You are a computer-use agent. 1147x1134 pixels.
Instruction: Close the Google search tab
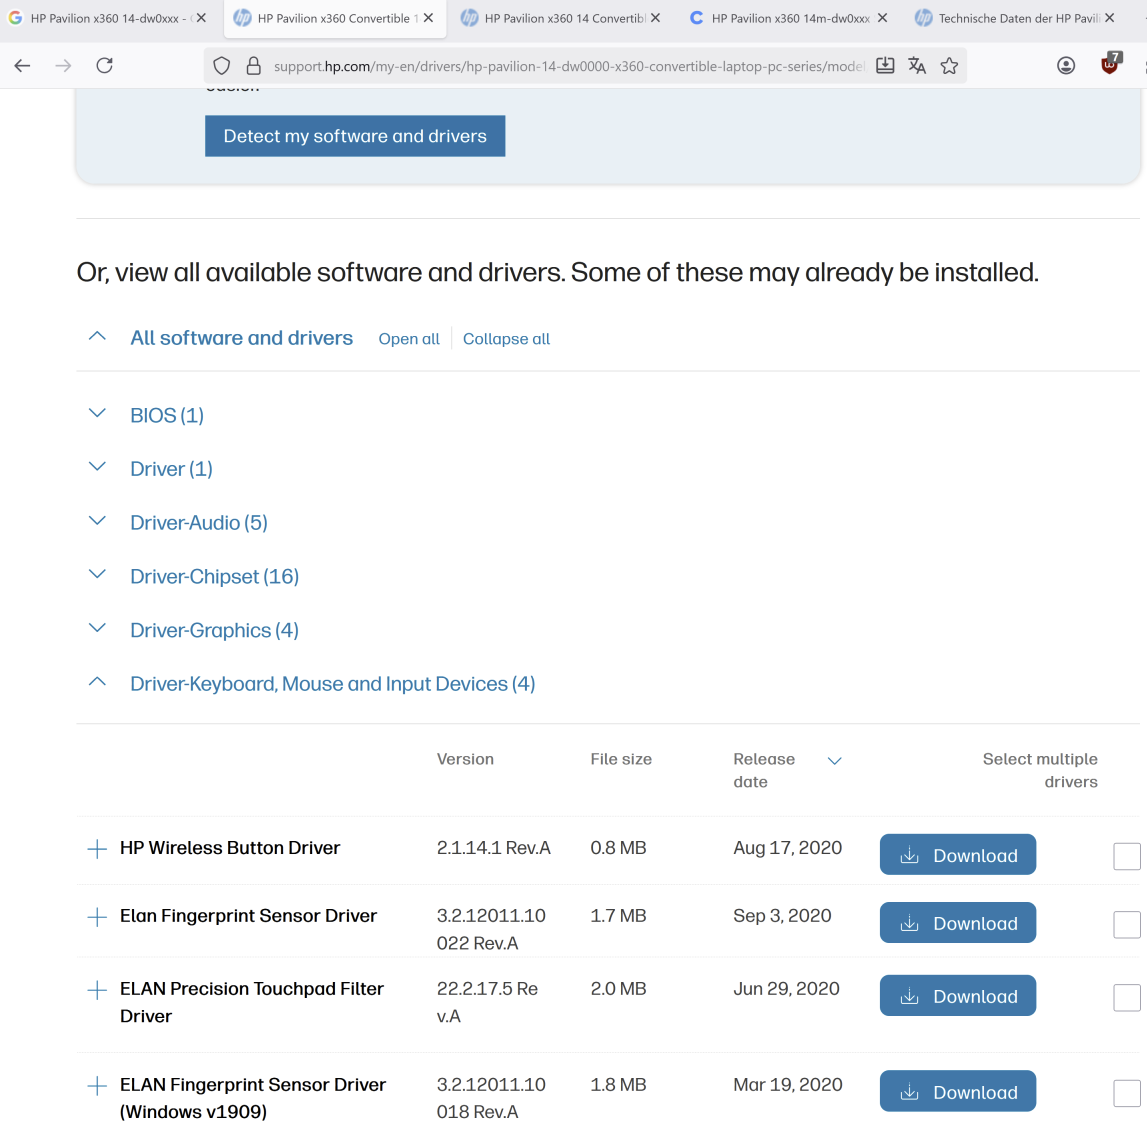[x=201, y=18]
